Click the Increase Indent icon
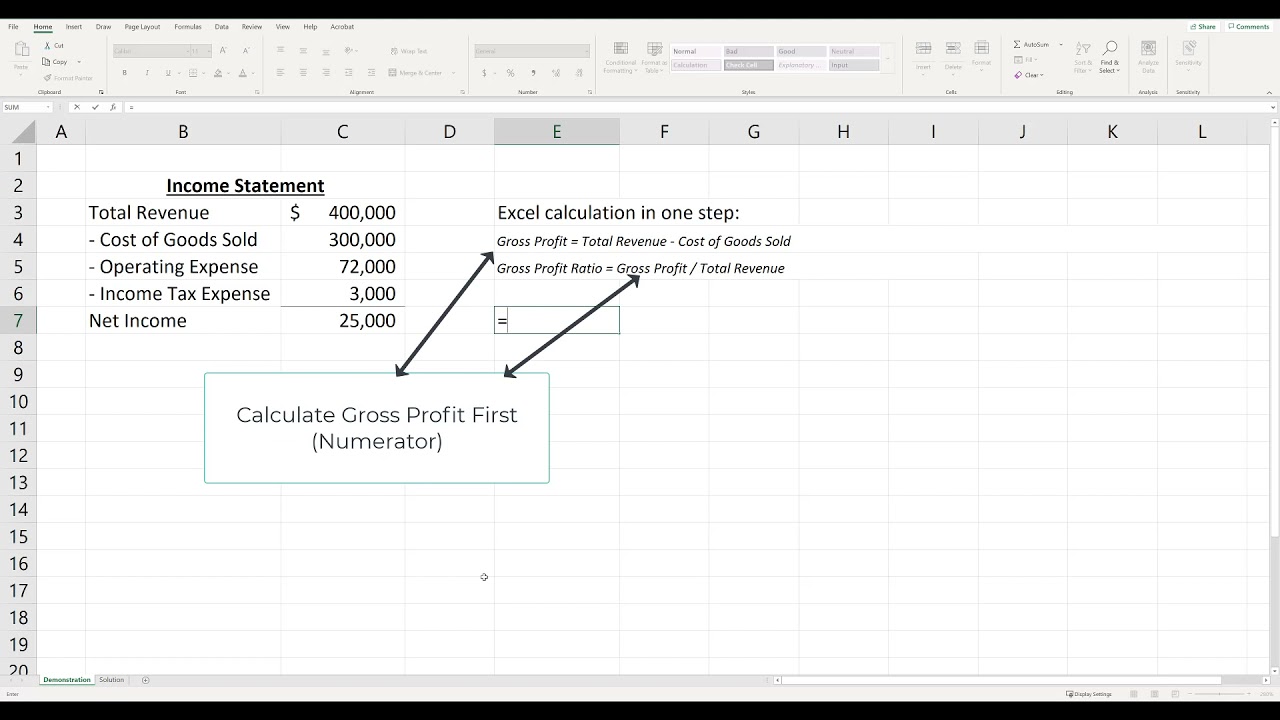Image resolution: width=1280 pixels, height=720 pixels. 371,73
